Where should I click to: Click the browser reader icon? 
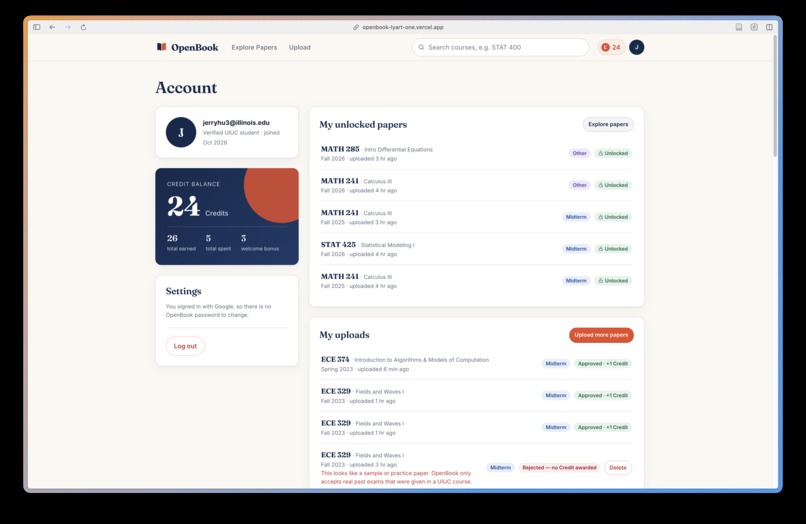(x=739, y=27)
